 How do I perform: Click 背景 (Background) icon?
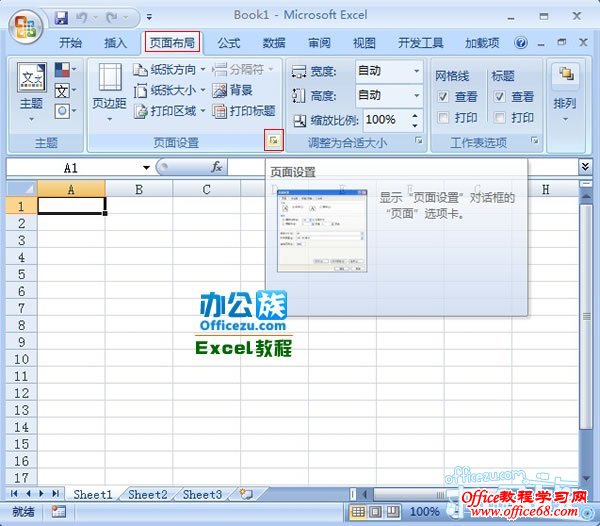tap(220, 90)
